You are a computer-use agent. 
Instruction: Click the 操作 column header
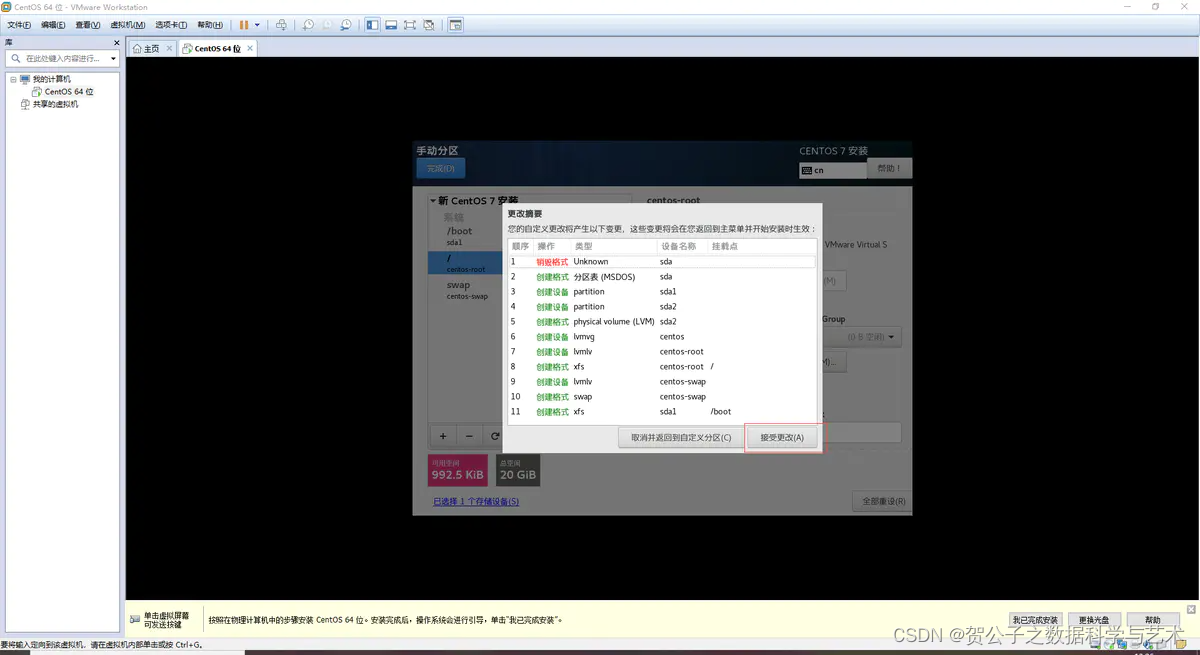click(552, 246)
